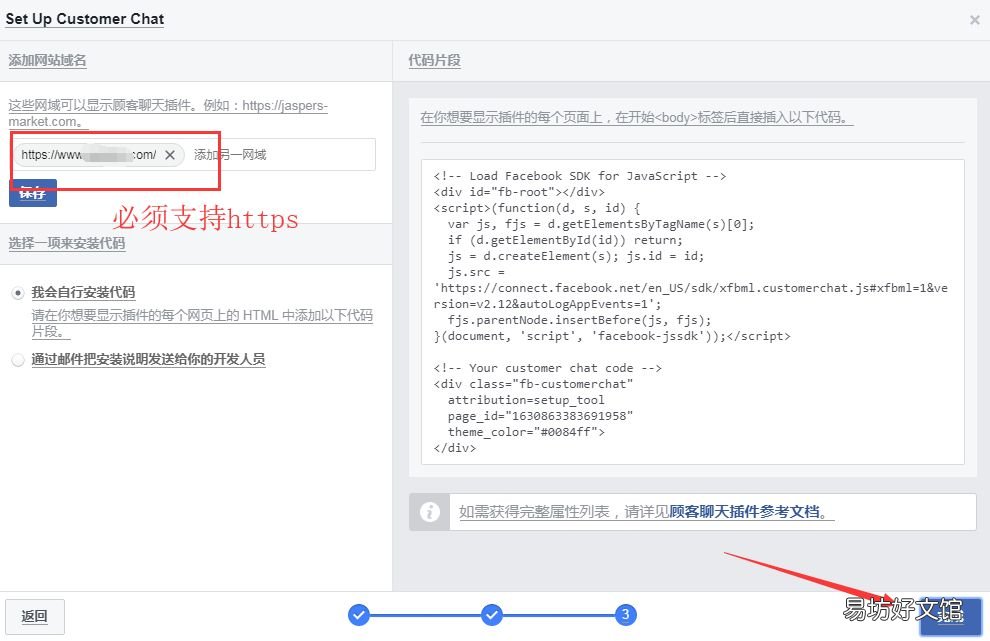Click the 请在你想要显示插件的每个网页上的 HTML hint text
The image size is (990, 641).
click(202, 323)
